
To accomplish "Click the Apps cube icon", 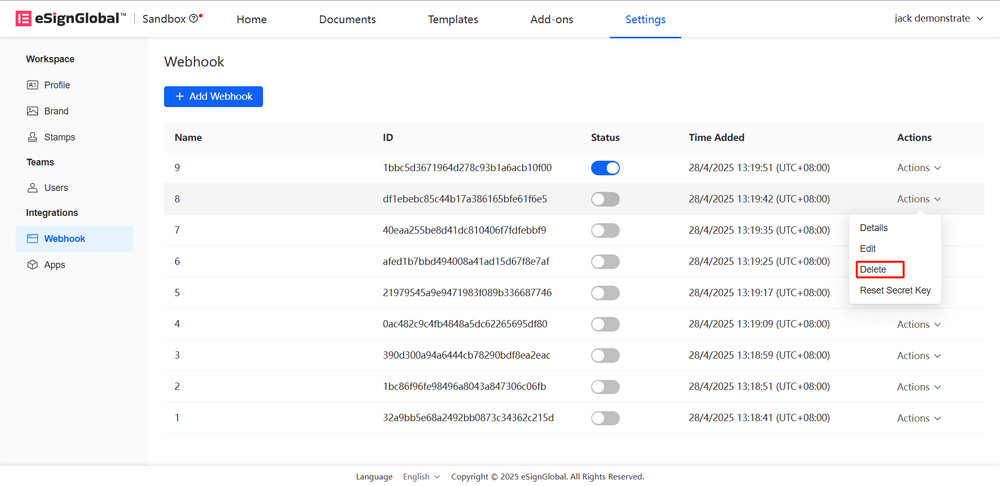I will (32, 265).
